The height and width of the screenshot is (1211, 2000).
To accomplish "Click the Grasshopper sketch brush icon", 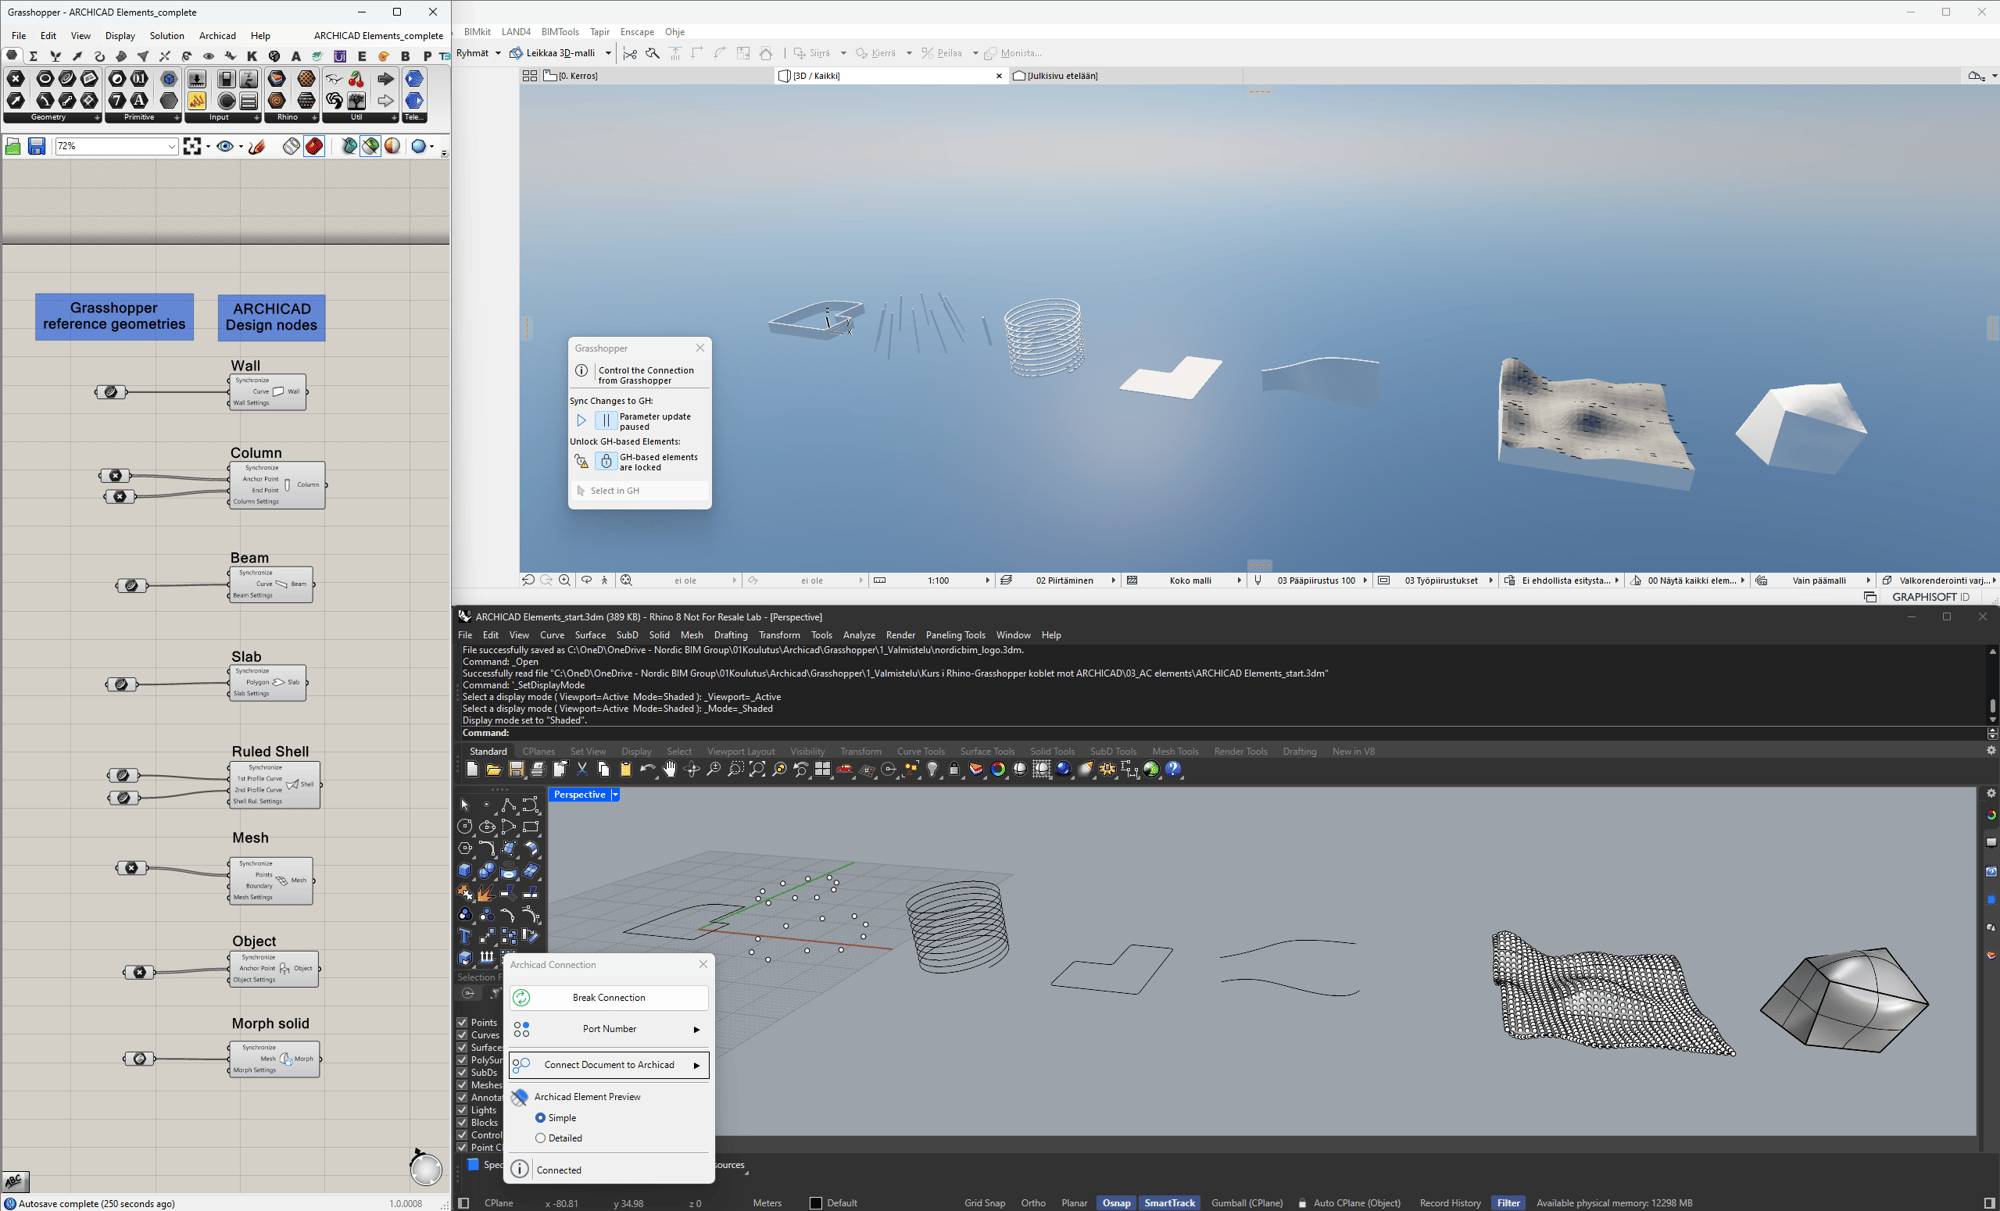I will (258, 146).
